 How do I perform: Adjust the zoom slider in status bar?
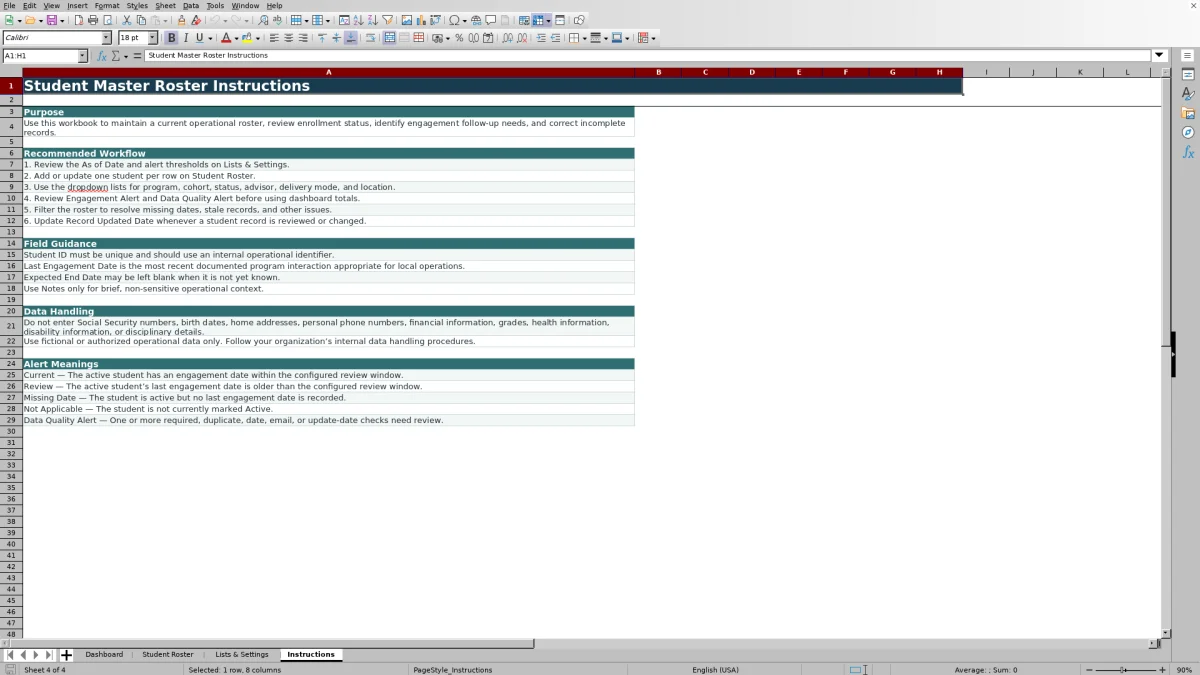(x=1123, y=669)
